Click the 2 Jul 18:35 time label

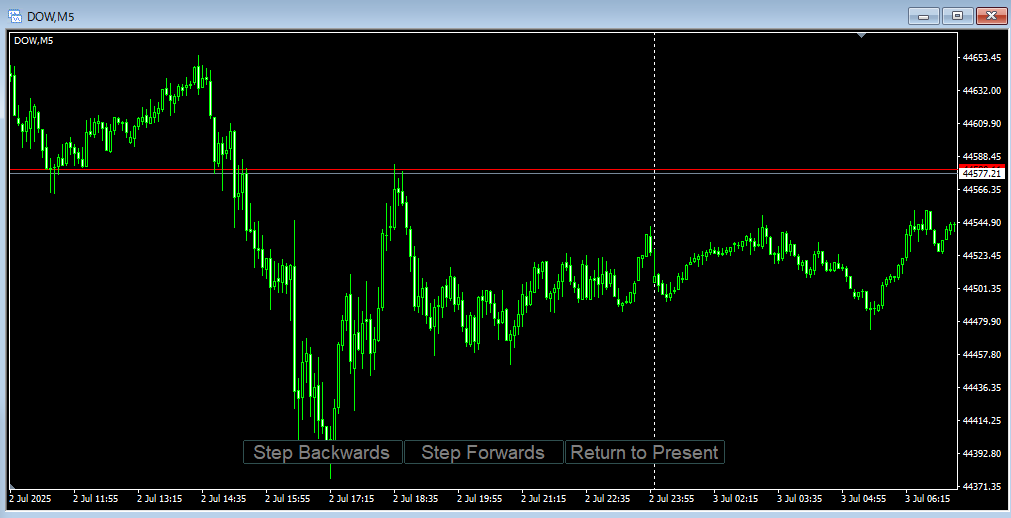click(417, 499)
